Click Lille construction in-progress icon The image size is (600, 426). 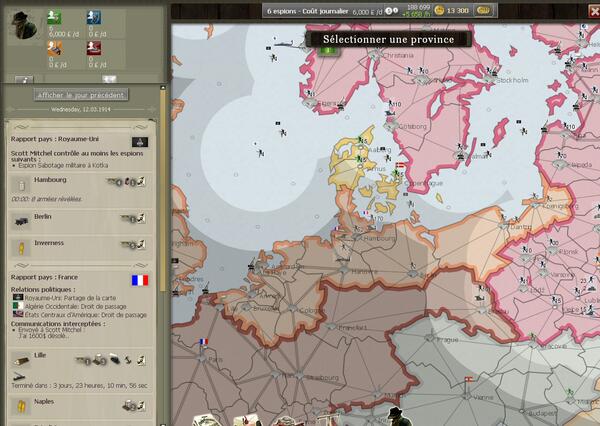(19, 377)
